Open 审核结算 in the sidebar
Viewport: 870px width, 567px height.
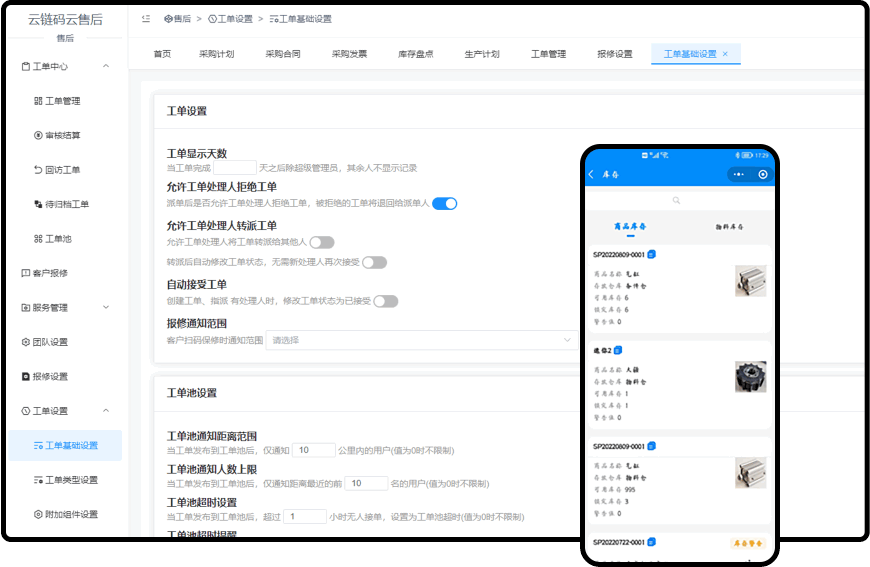pyautogui.click(x=62, y=135)
